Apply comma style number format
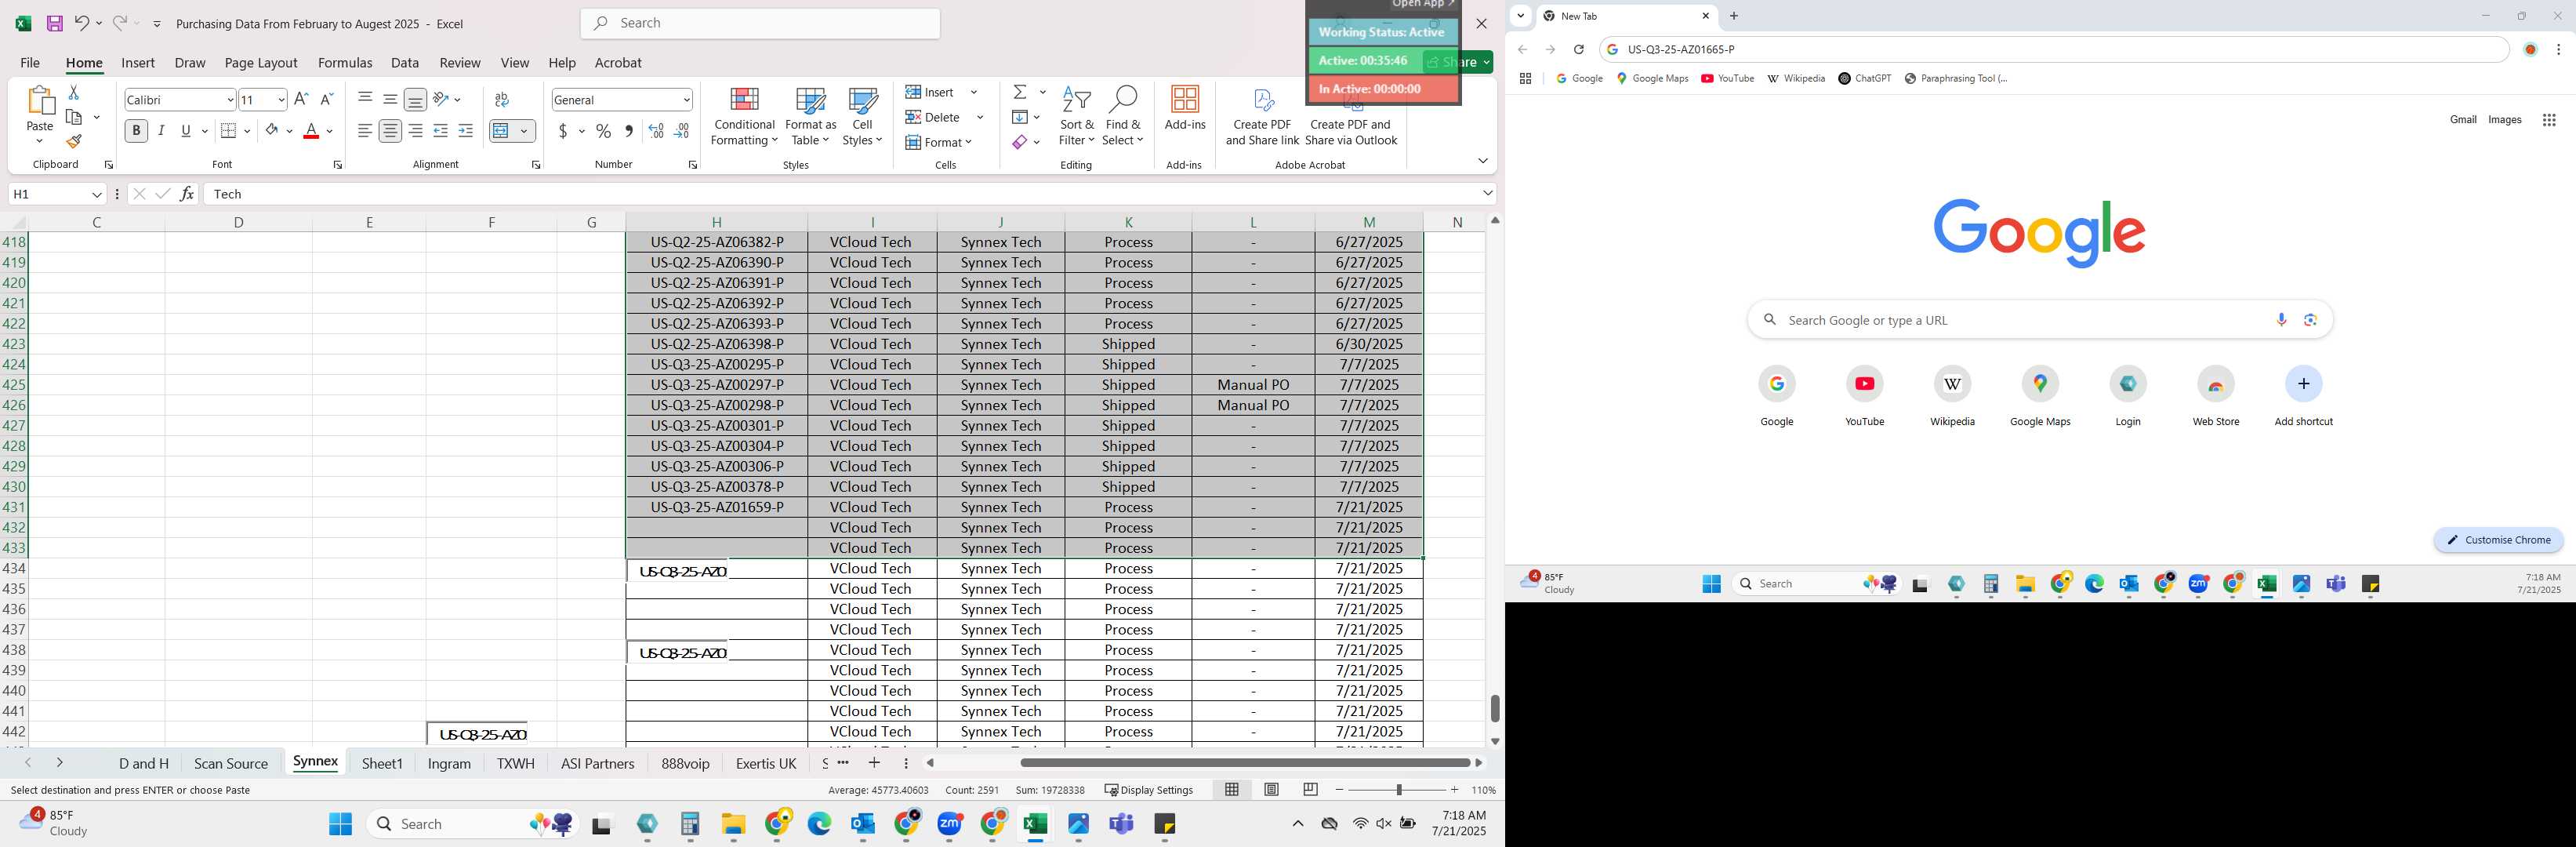The width and height of the screenshot is (2576, 847). point(628,131)
